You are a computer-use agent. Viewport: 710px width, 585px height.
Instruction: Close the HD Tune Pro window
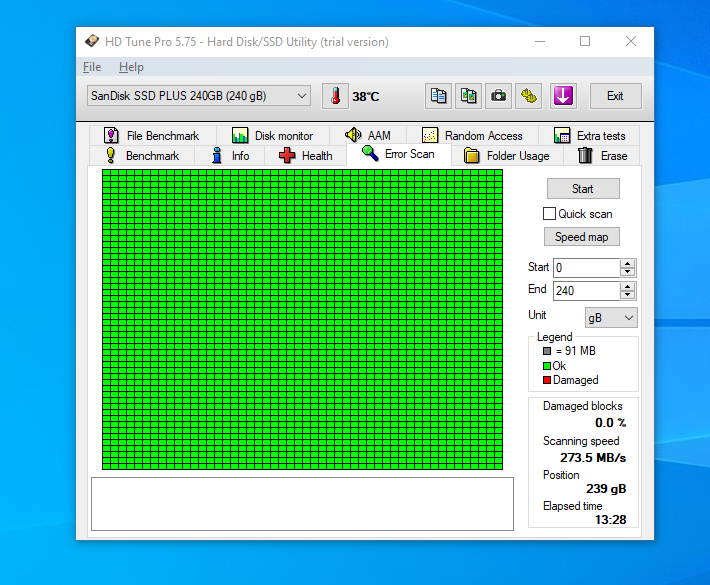click(631, 41)
